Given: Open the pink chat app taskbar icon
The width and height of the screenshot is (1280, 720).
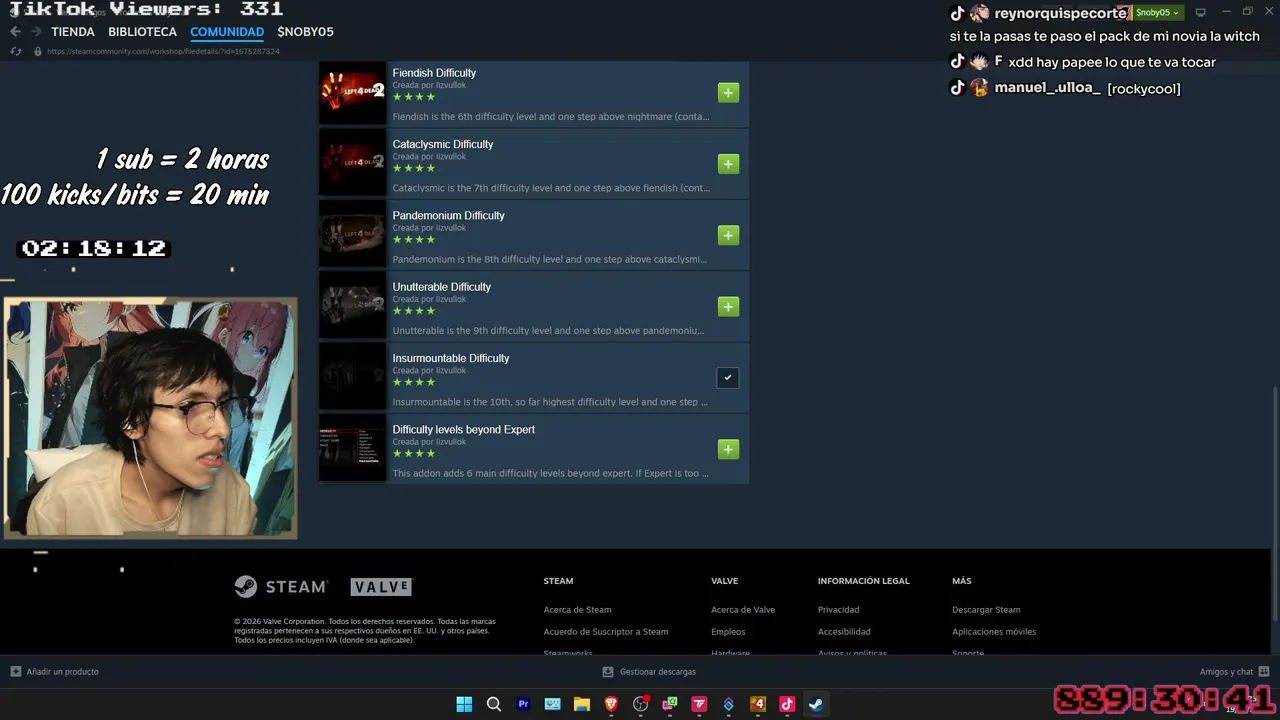Looking at the screenshot, I should (x=670, y=704).
